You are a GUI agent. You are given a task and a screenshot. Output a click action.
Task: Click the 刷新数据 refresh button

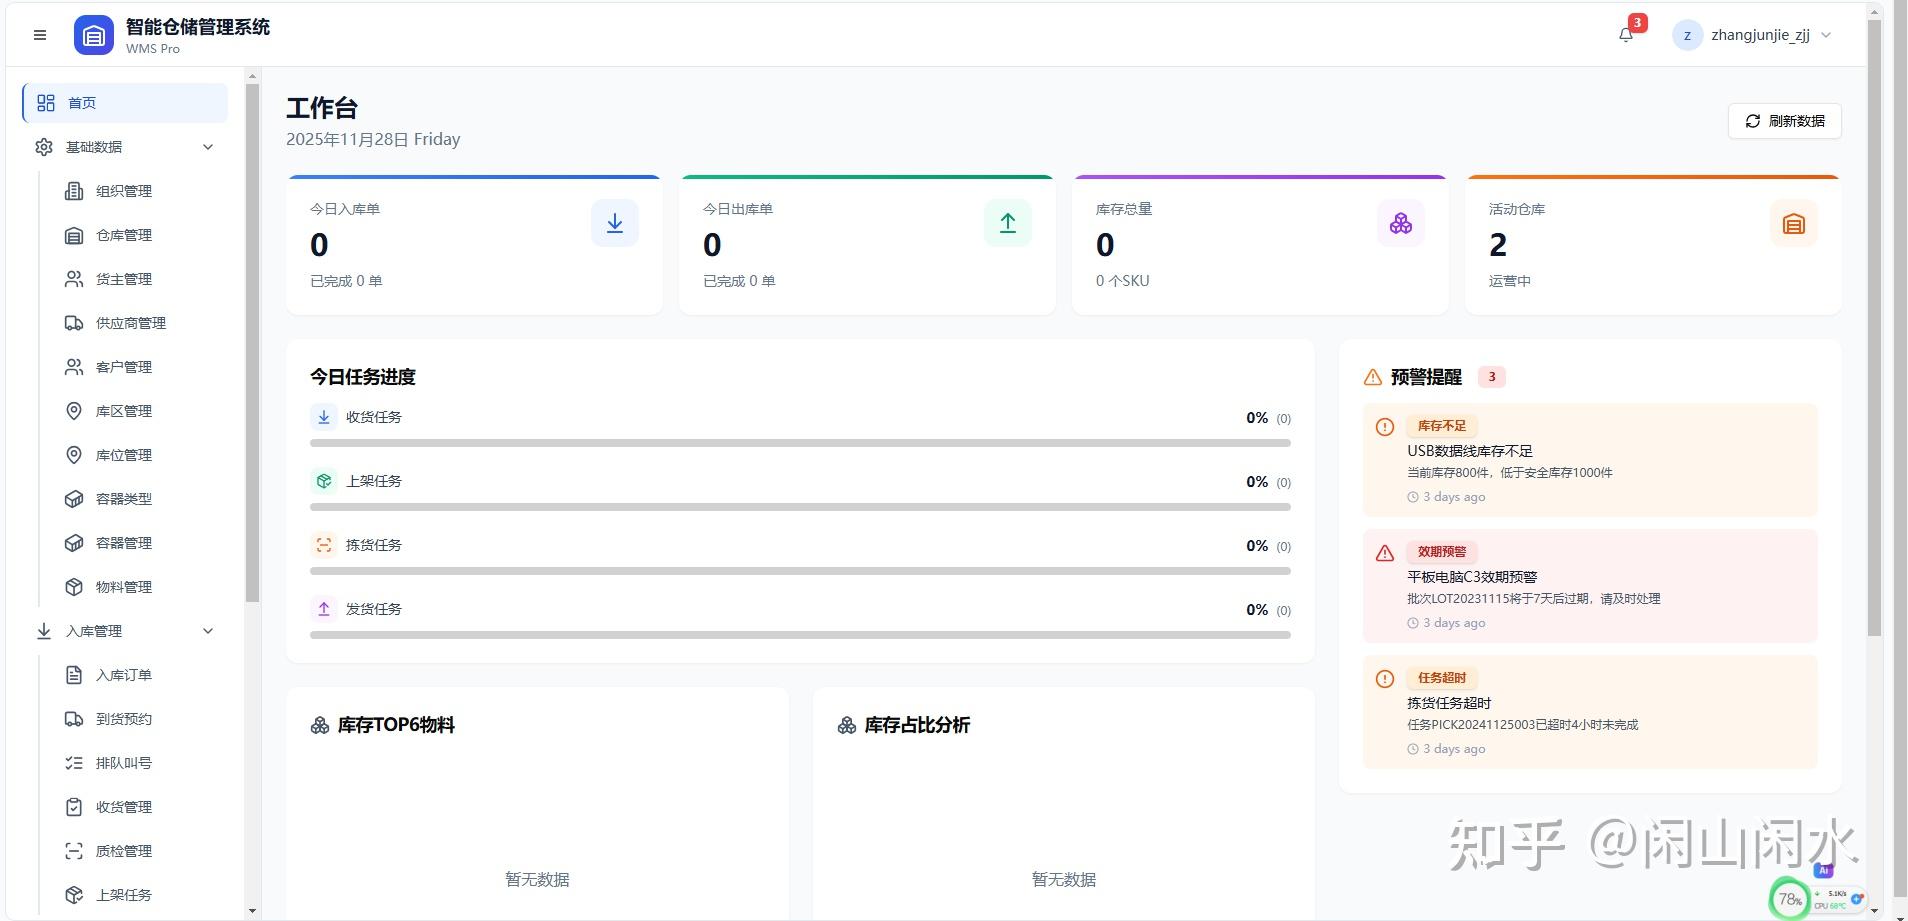(x=1785, y=121)
